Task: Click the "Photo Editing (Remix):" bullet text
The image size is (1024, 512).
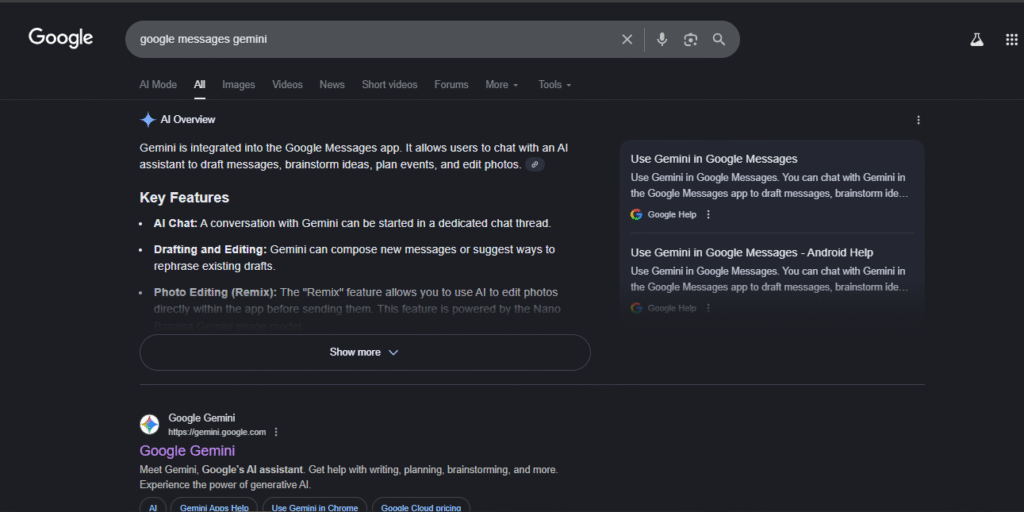Action: tap(216, 292)
